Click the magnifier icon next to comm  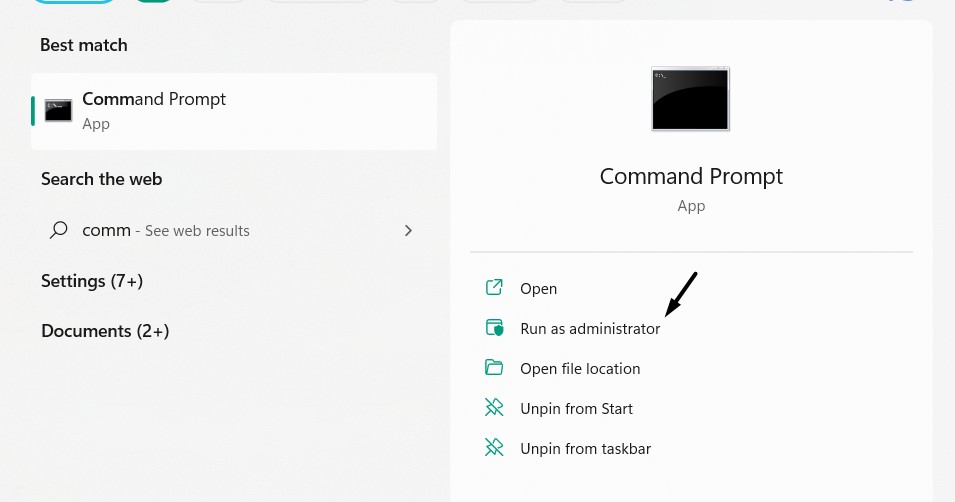coord(59,230)
